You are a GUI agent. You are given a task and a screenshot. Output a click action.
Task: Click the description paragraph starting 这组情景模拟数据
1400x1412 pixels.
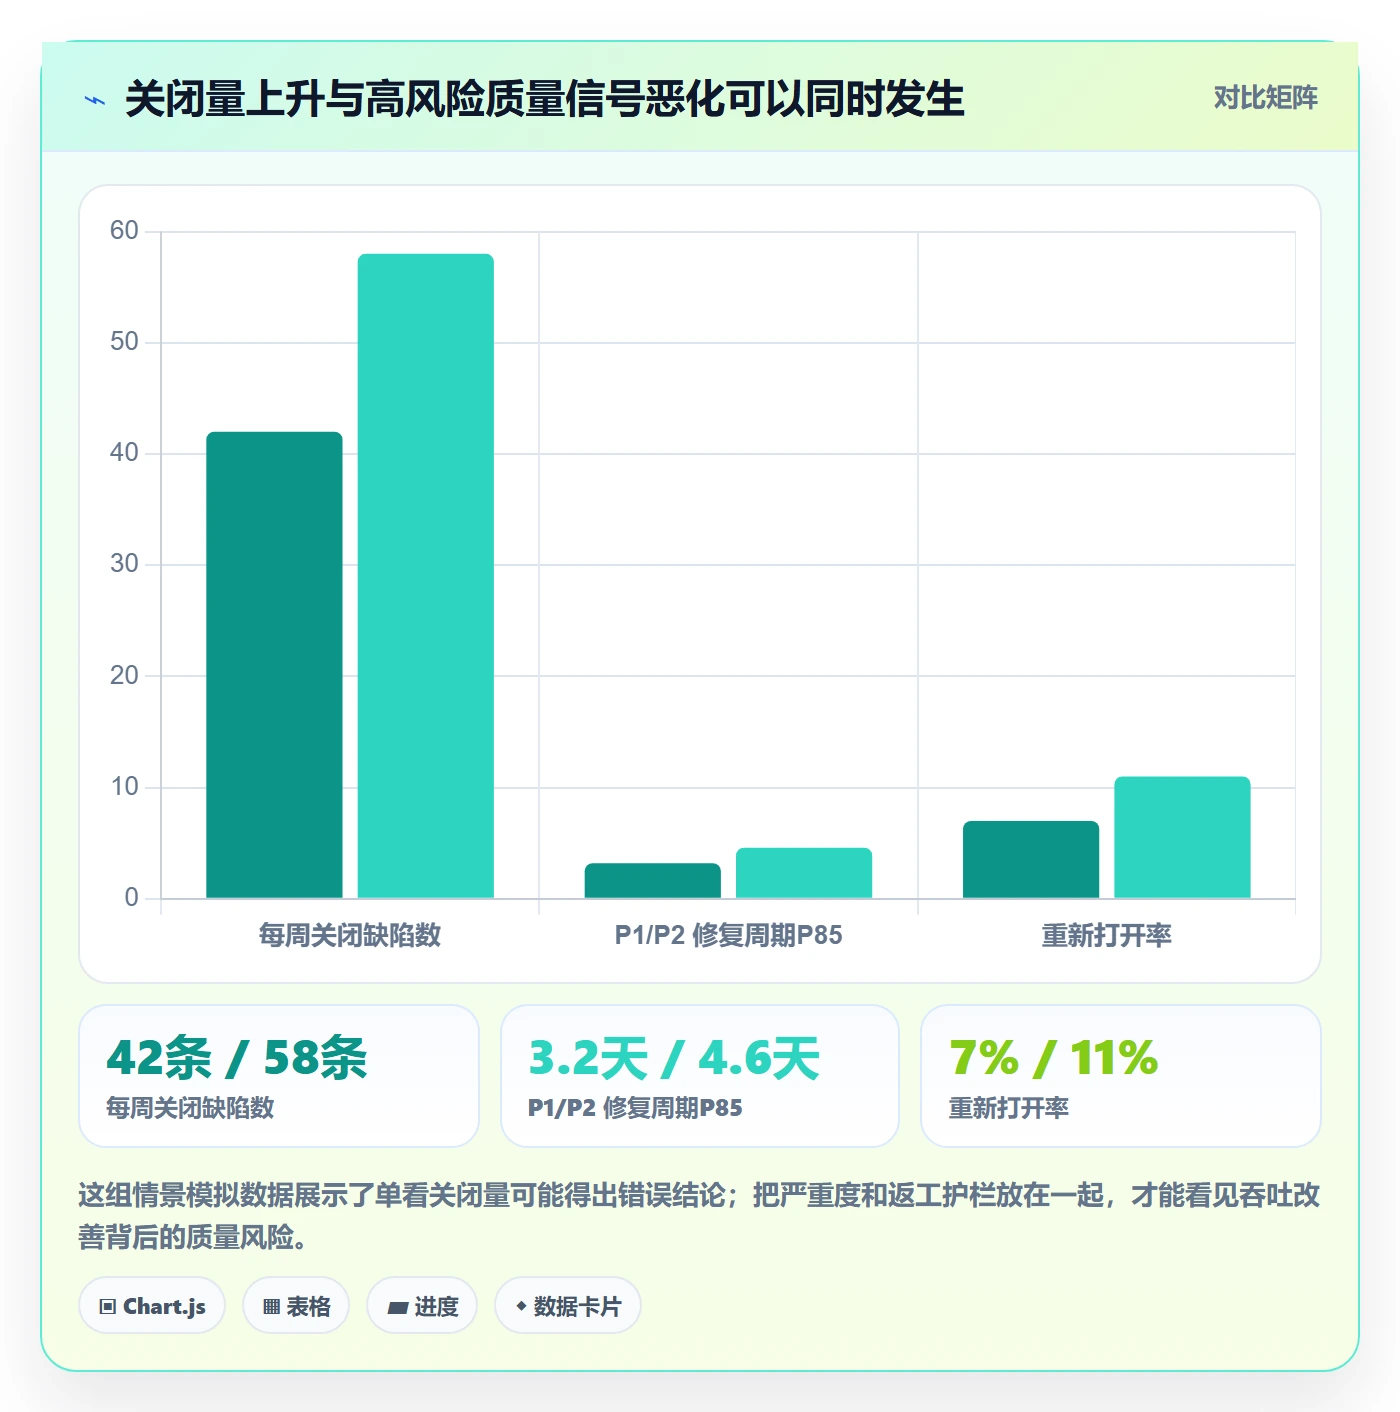tap(700, 1216)
